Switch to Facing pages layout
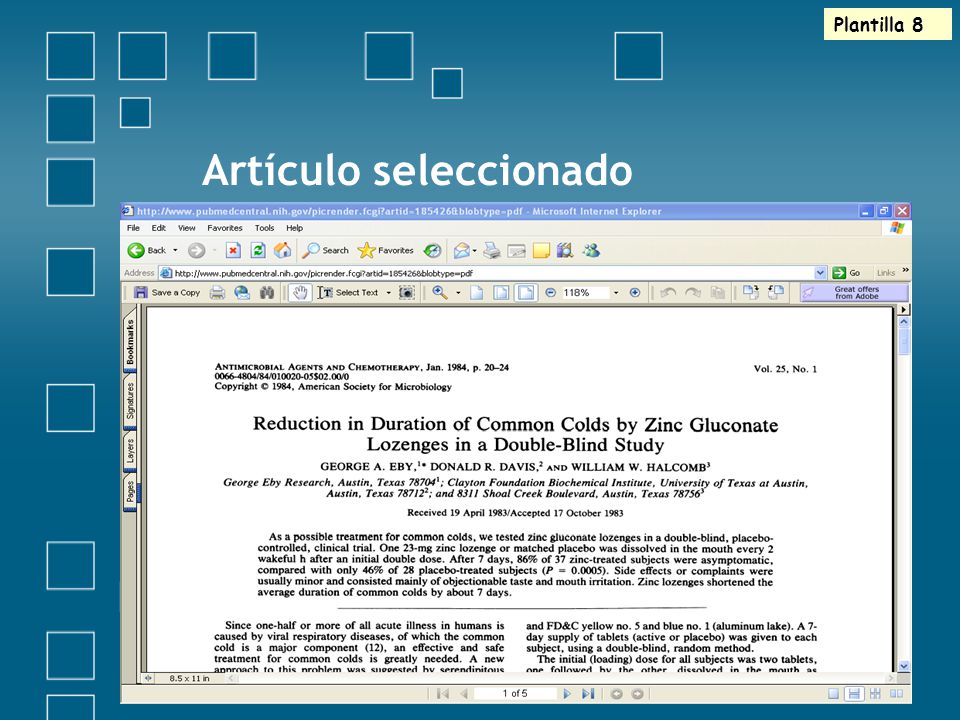The width and height of the screenshot is (960, 720). click(896, 694)
